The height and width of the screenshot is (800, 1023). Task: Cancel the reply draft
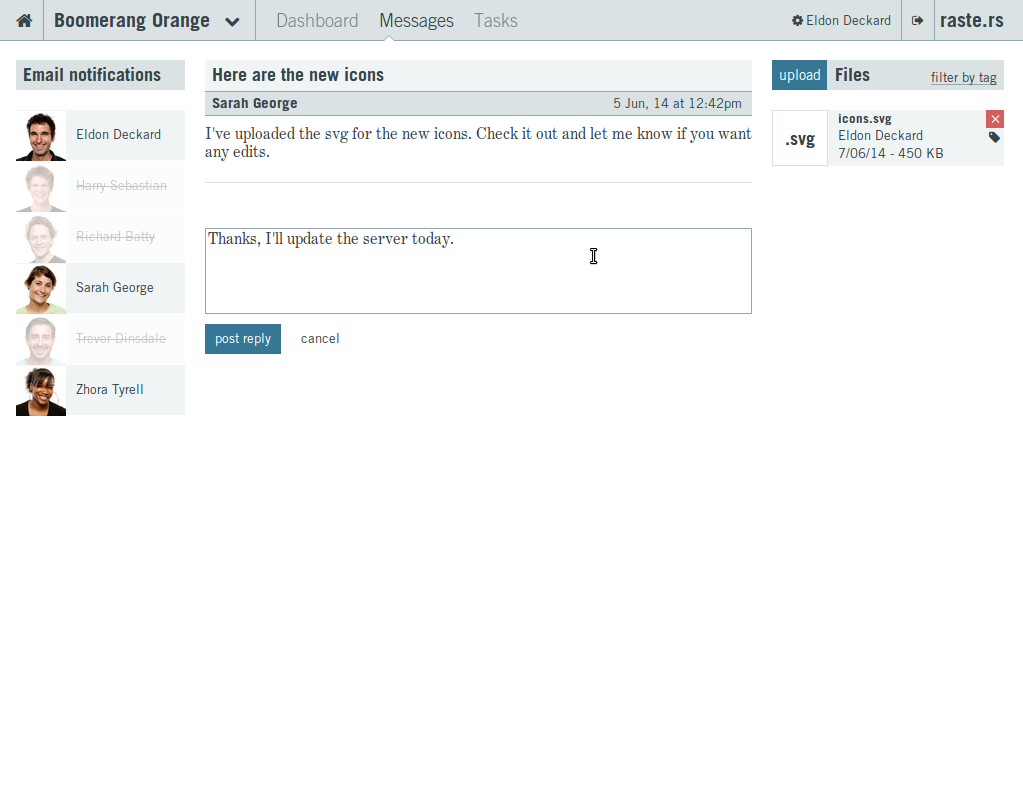click(x=320, y=339)
